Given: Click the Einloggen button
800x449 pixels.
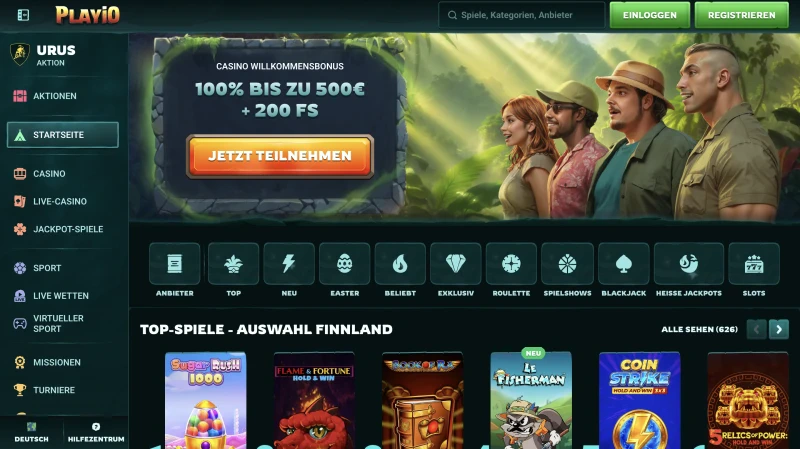Looking at the screenshot, I should (649, 15).
